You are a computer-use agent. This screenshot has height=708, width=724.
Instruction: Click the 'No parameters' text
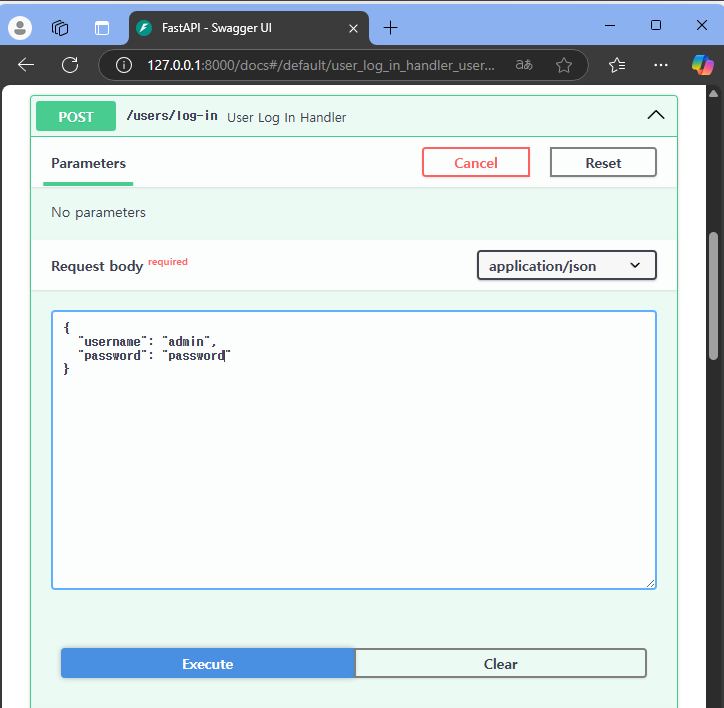(98, 212)
